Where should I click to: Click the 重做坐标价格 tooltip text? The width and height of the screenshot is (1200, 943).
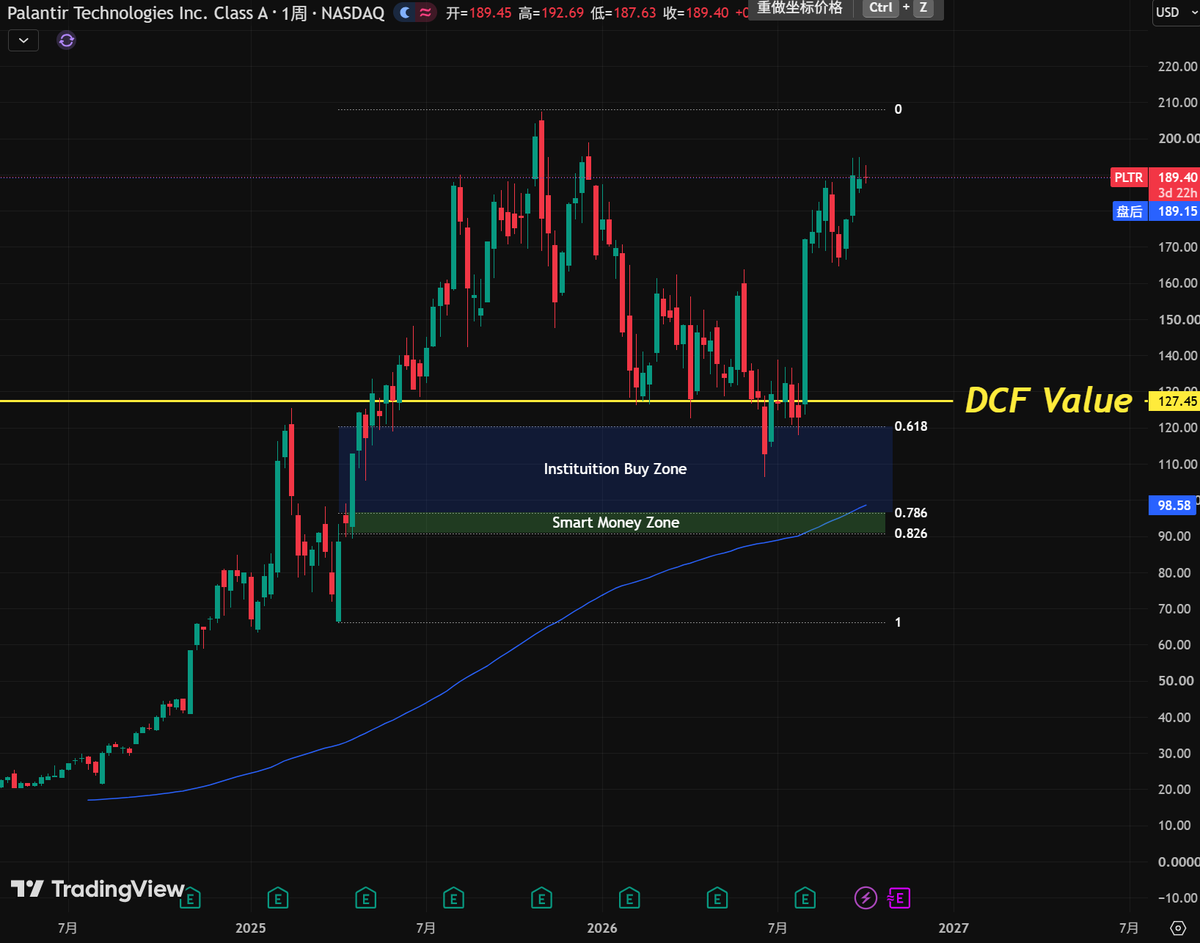pyautogui.click(x=800, y=8)
